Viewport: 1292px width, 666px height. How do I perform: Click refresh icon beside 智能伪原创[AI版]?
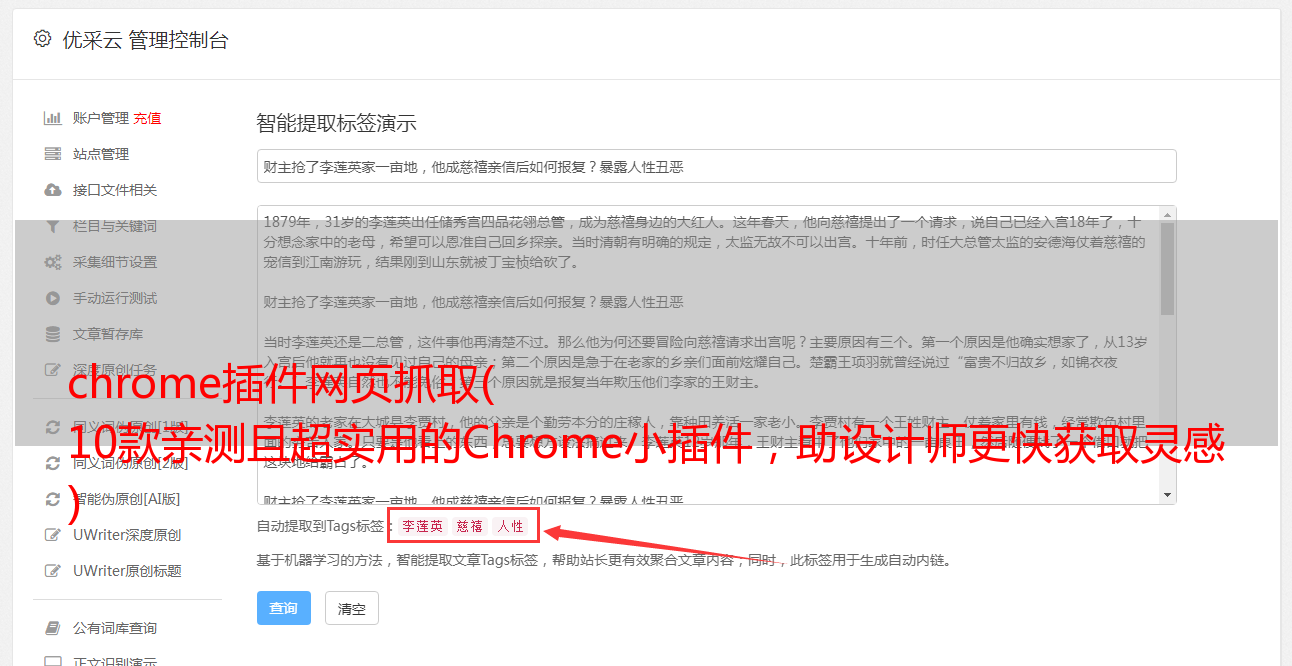pyautogui.click(x=53, y=499)
